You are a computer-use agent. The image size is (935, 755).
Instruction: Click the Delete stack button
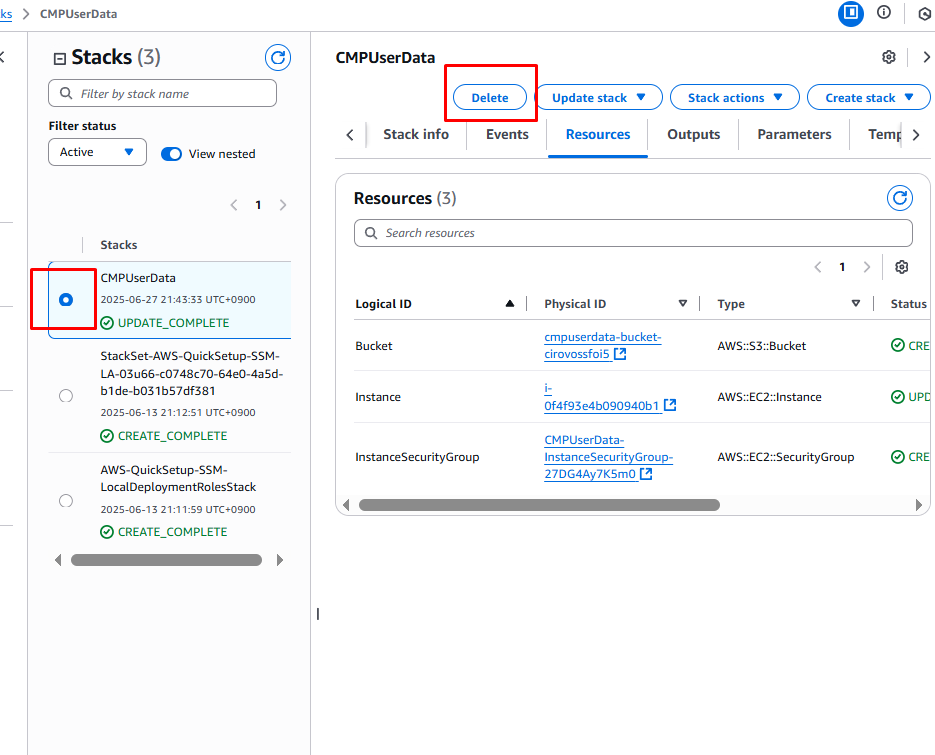pos(490,98)
